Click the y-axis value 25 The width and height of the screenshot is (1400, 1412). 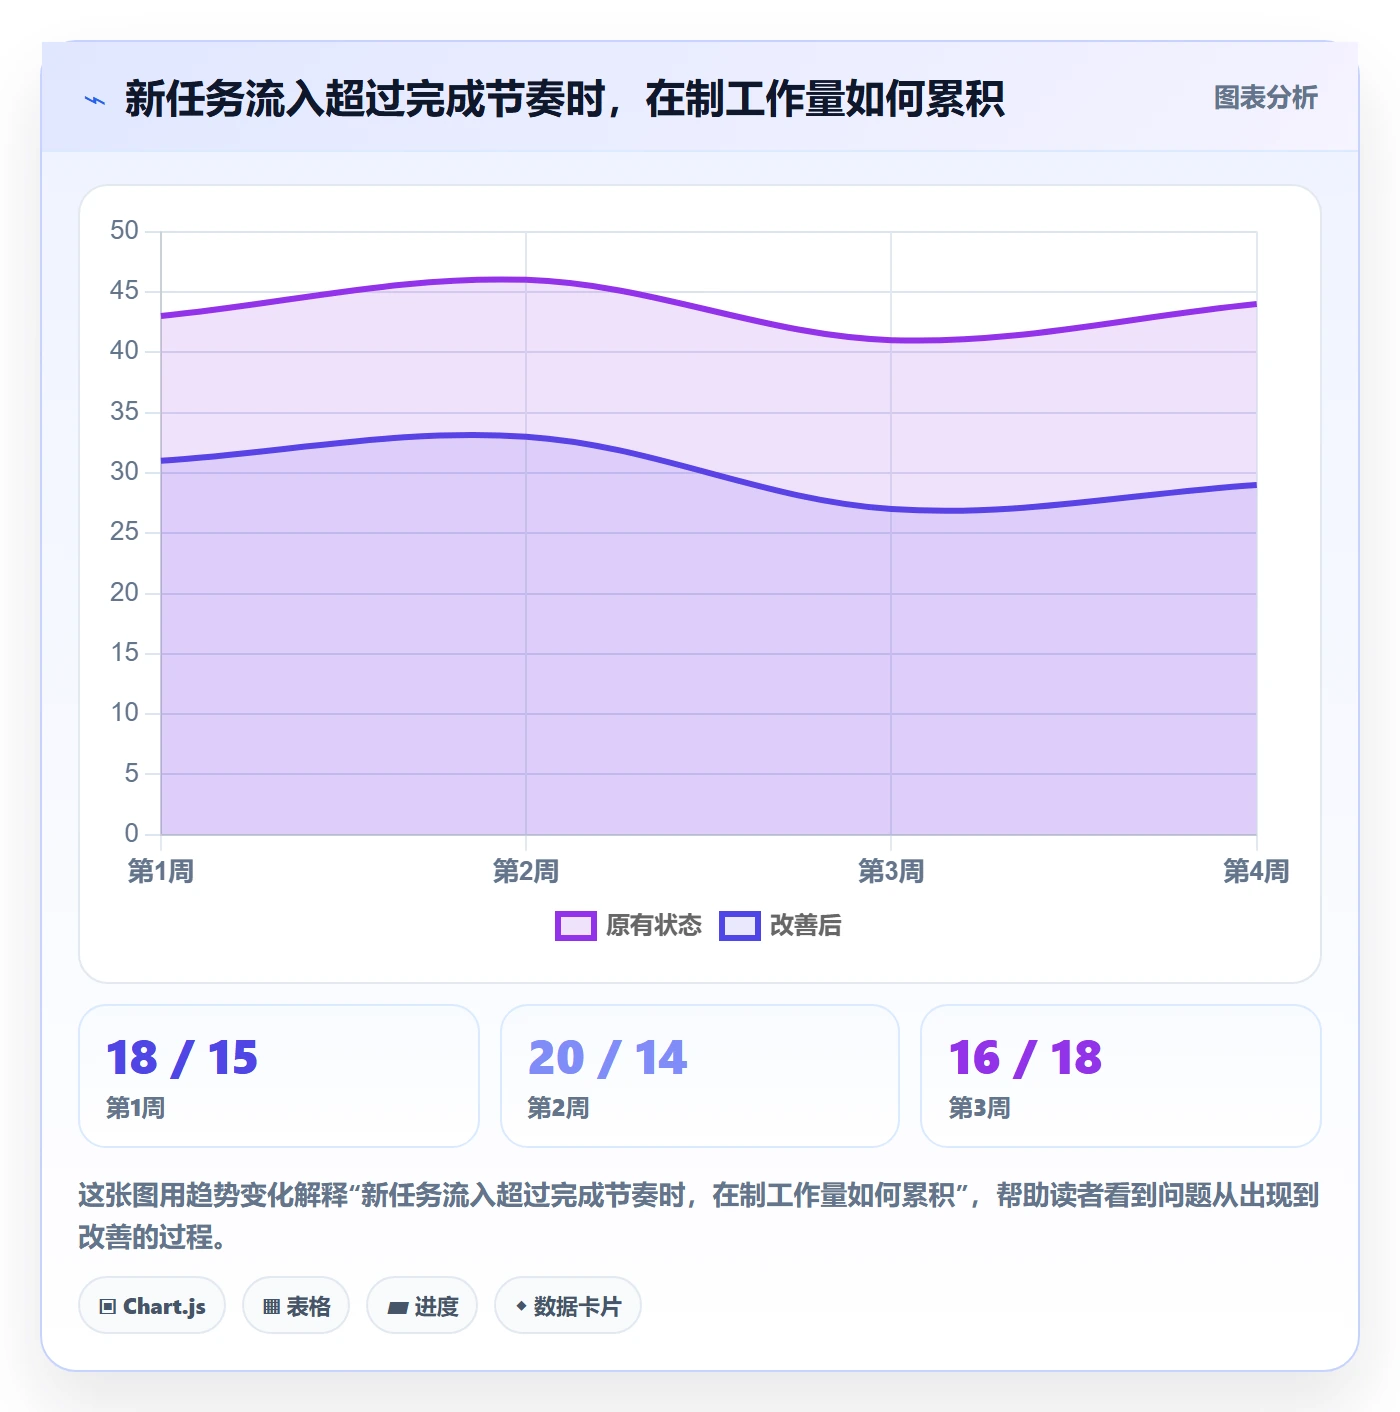[x=124, y=532]
